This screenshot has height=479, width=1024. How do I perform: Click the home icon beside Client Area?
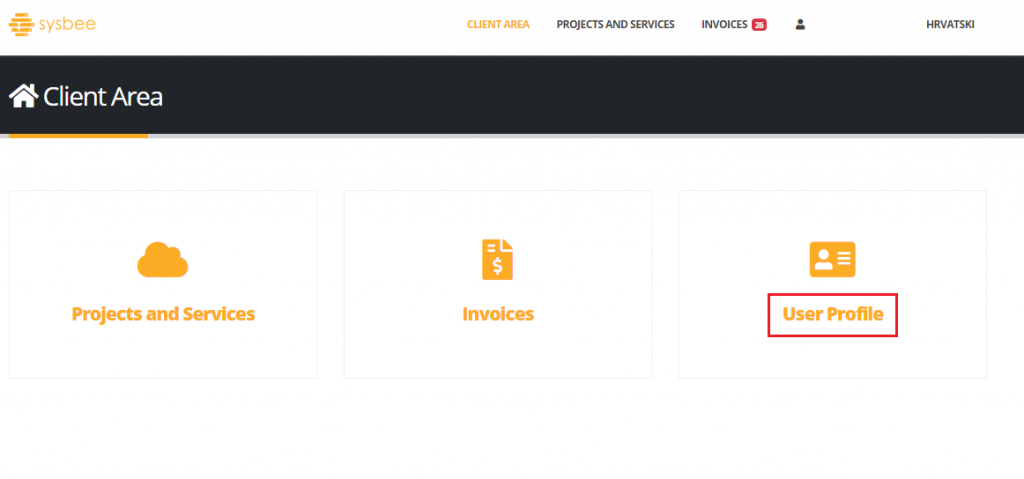23,96
